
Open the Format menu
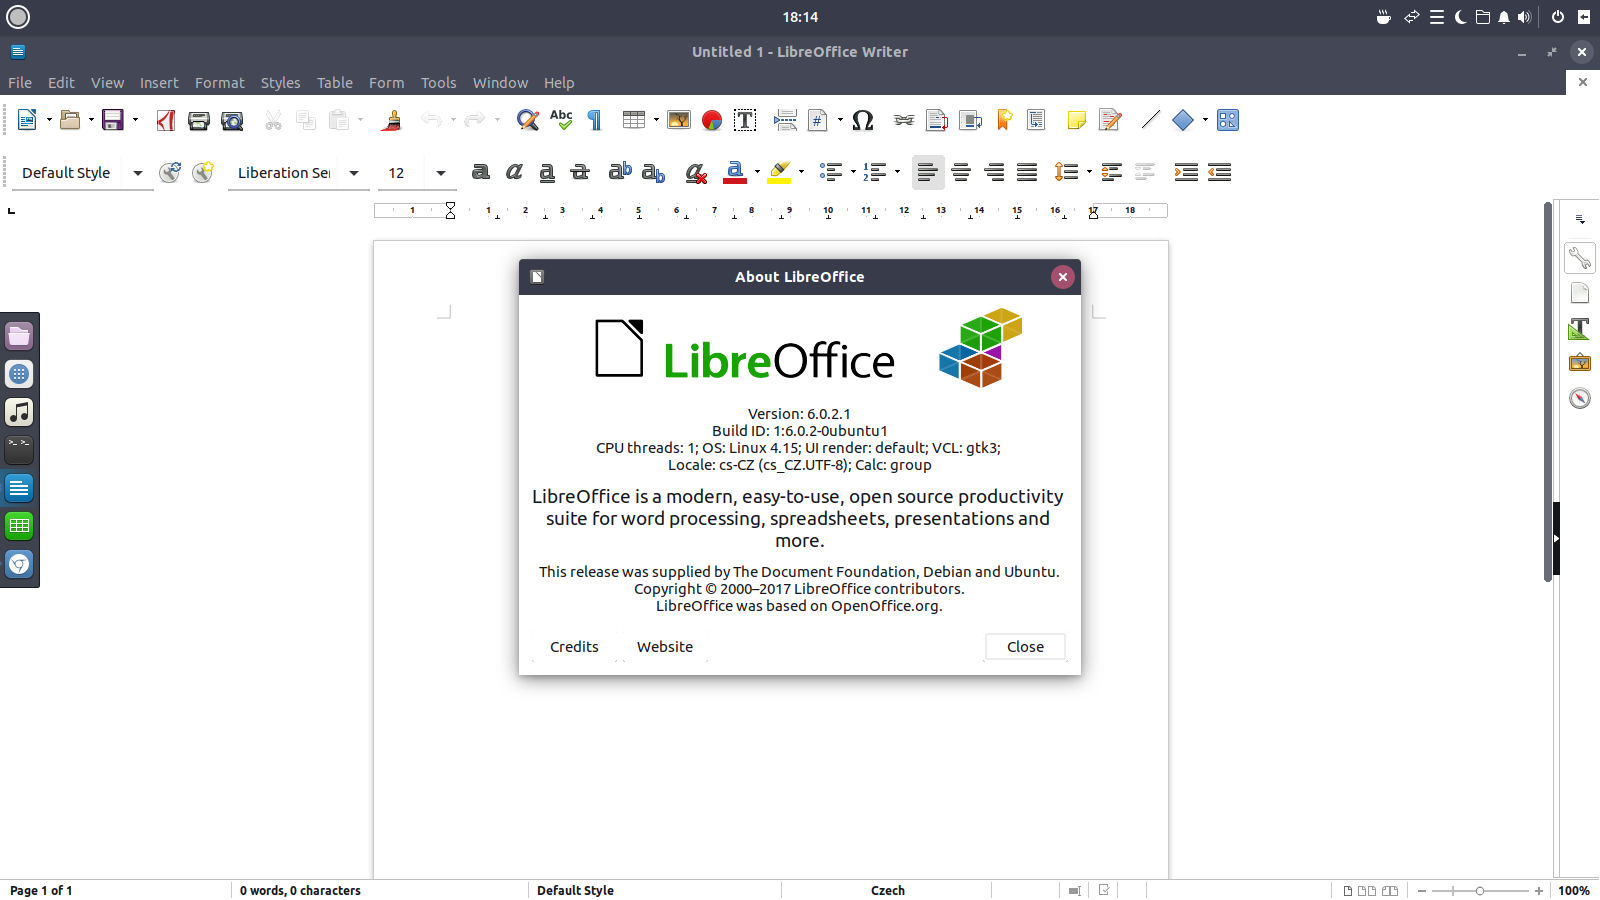coord(219,83)
